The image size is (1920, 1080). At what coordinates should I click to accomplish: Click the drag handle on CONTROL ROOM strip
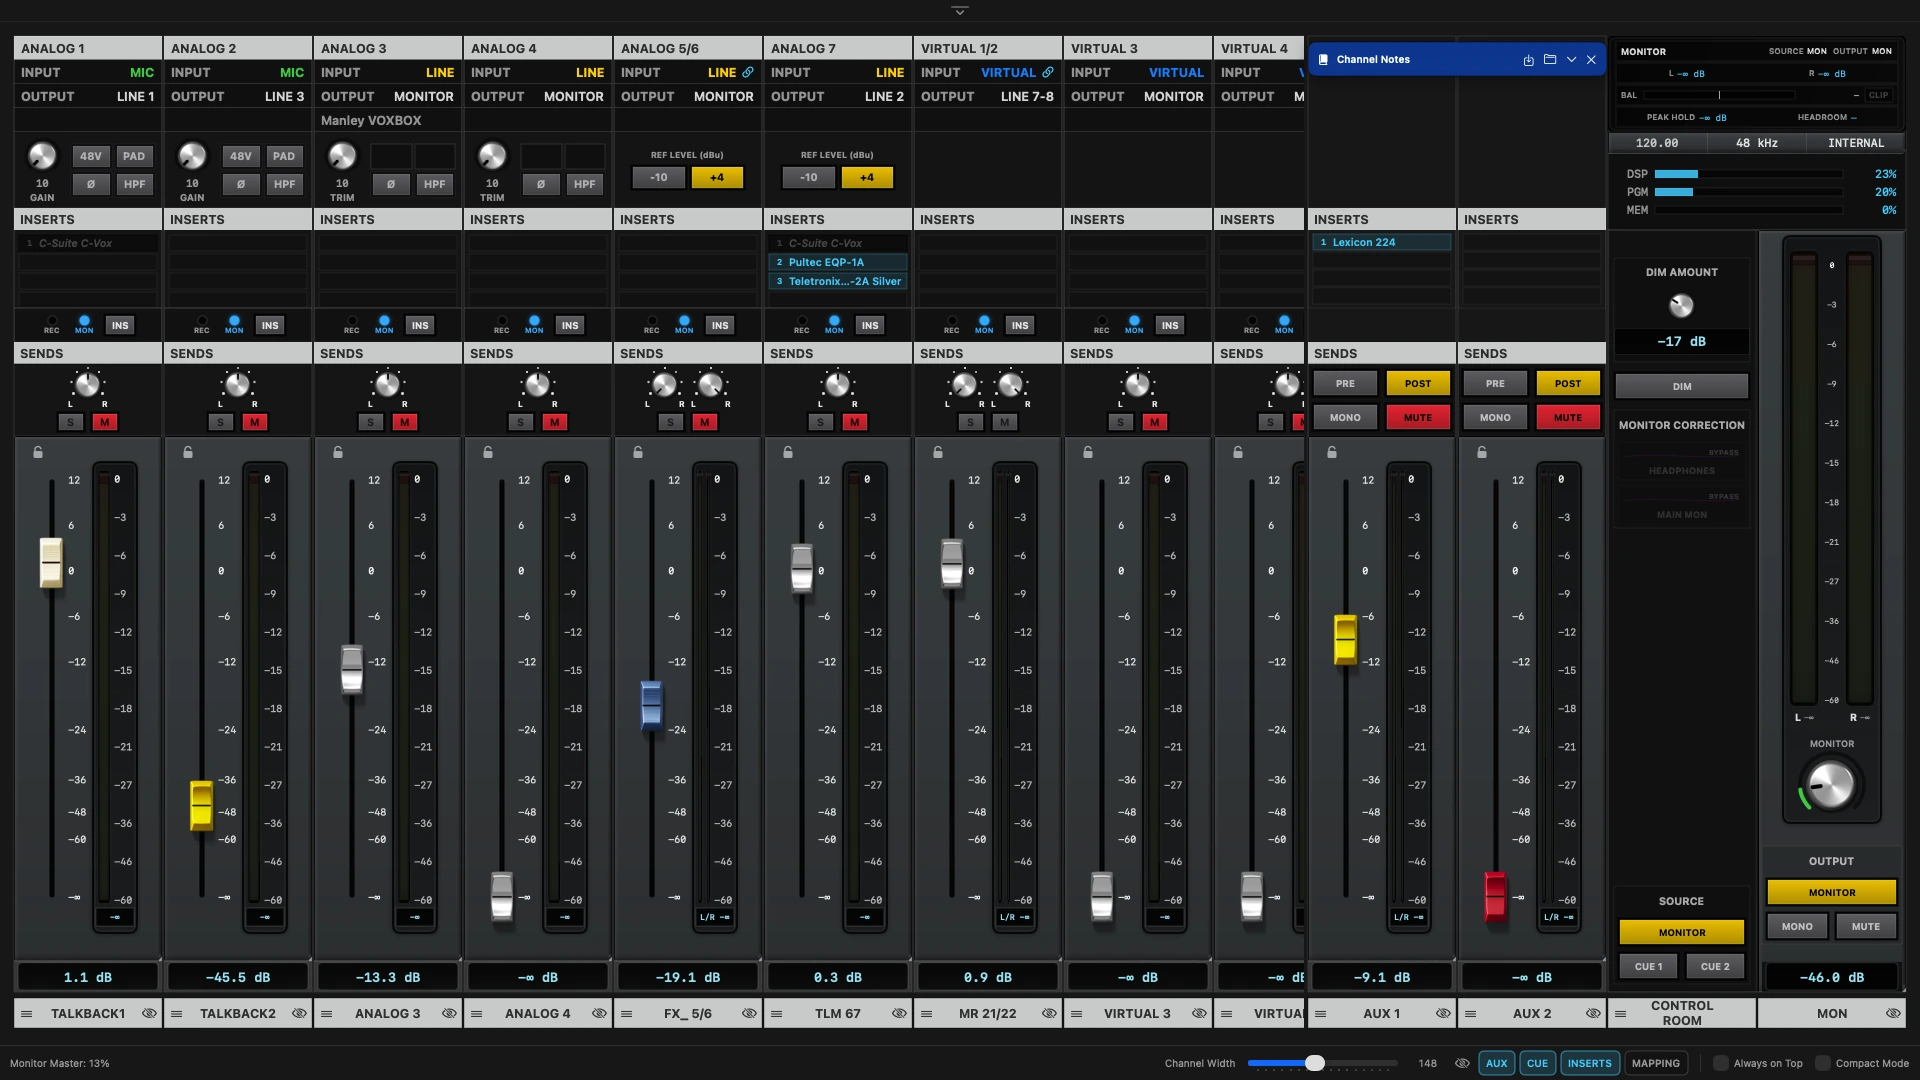click(1621, 1014)
